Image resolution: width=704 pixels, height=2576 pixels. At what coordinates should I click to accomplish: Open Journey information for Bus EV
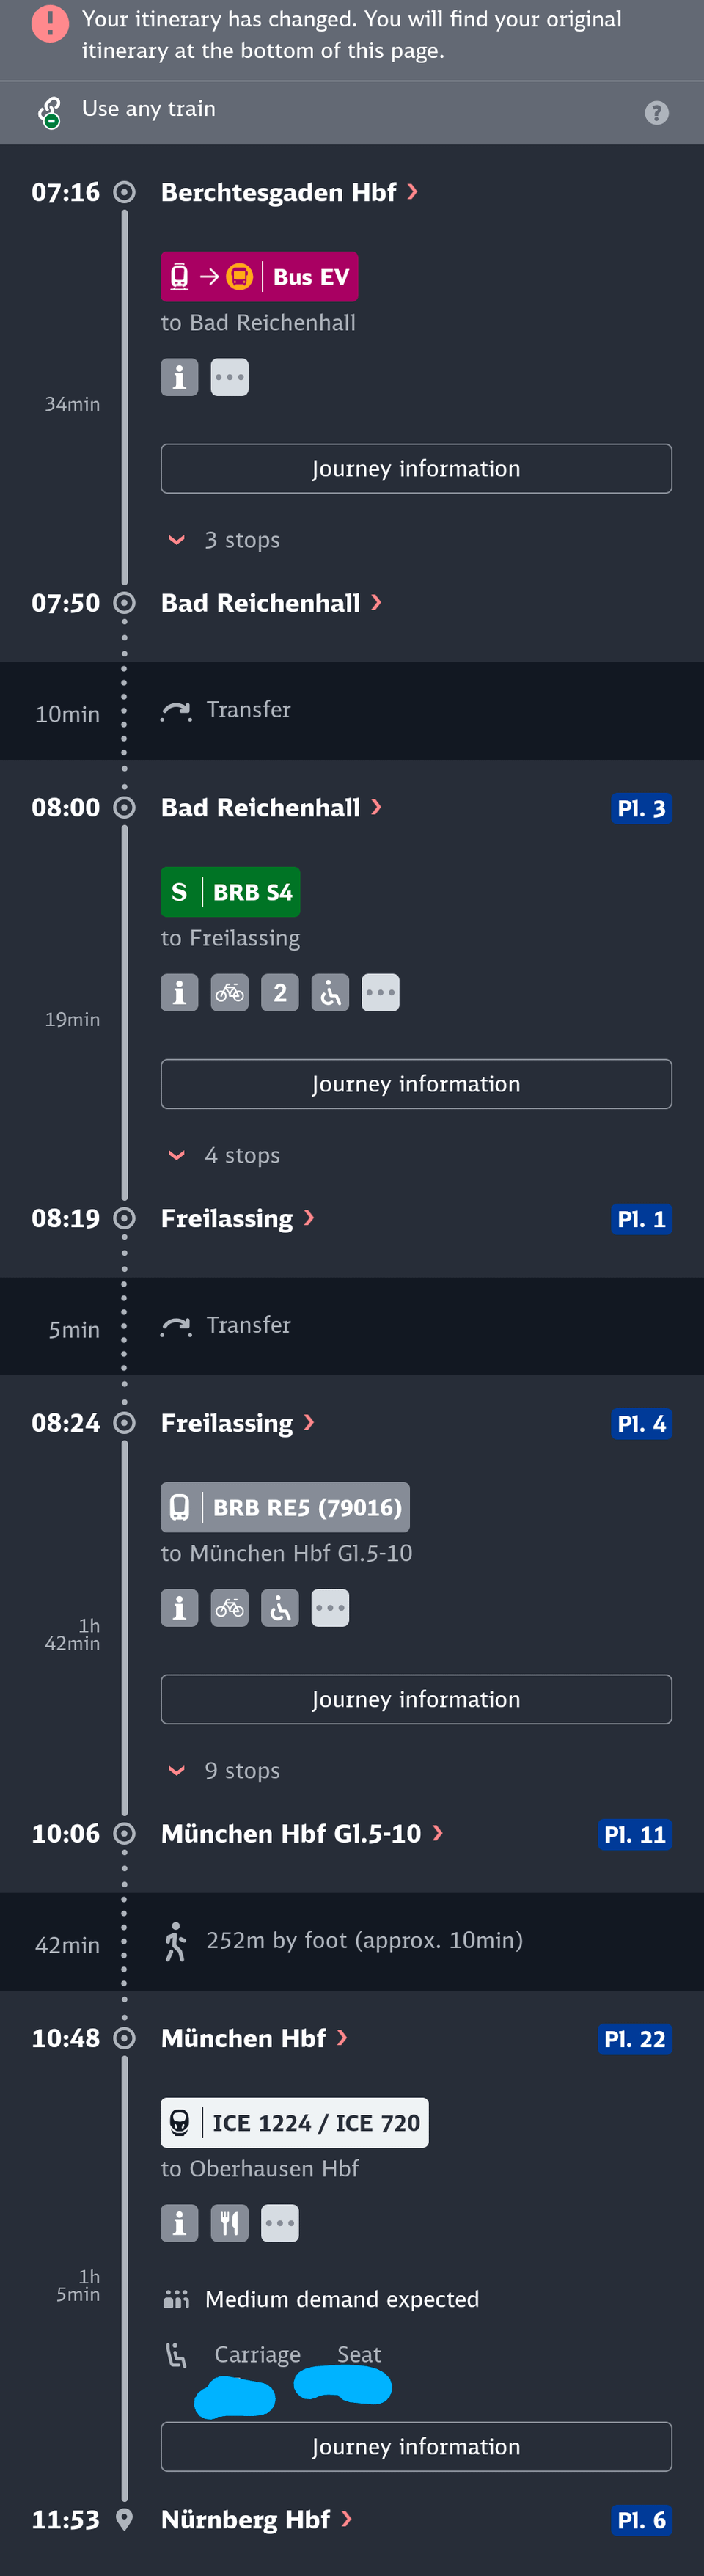pos(416,469)
